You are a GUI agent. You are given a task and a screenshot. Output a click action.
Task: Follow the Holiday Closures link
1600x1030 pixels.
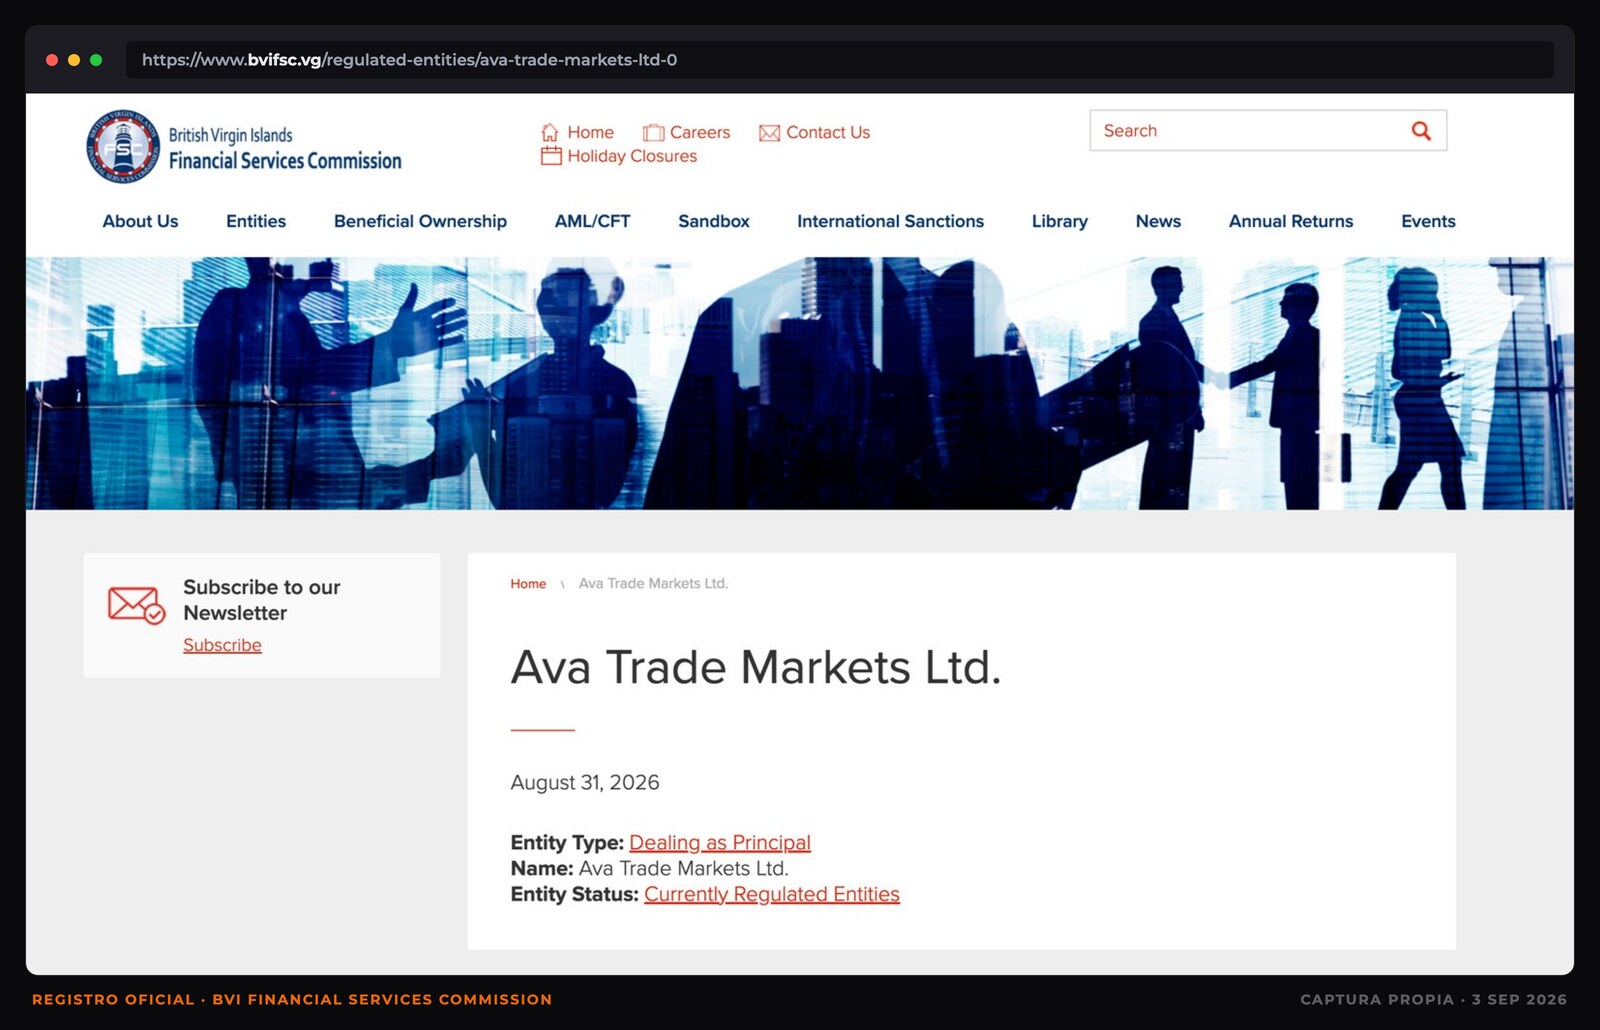[632, 156]
